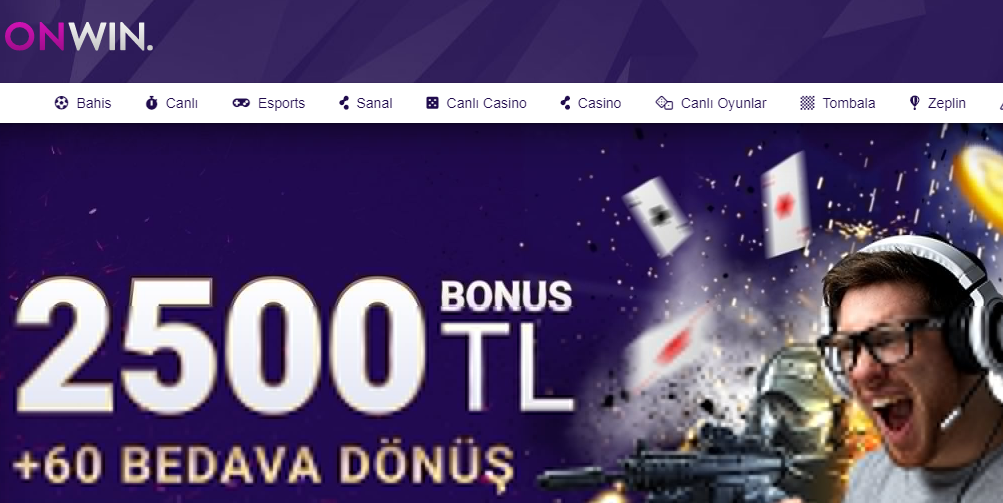The height and width of the screenshot is (503, 1003).
Task: Click the soccer ball icon beside Bahis
Action: click(x=61, y=103)
